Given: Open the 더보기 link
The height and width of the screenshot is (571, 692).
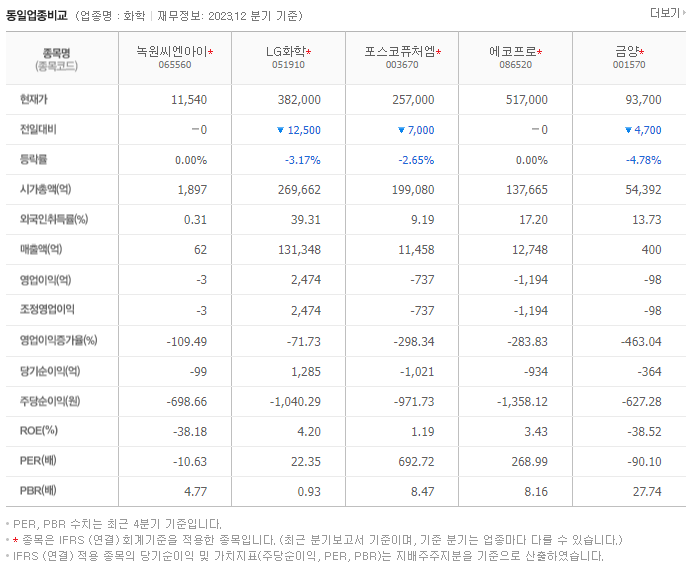Looking at the screenshot, I should coord(668,13).
